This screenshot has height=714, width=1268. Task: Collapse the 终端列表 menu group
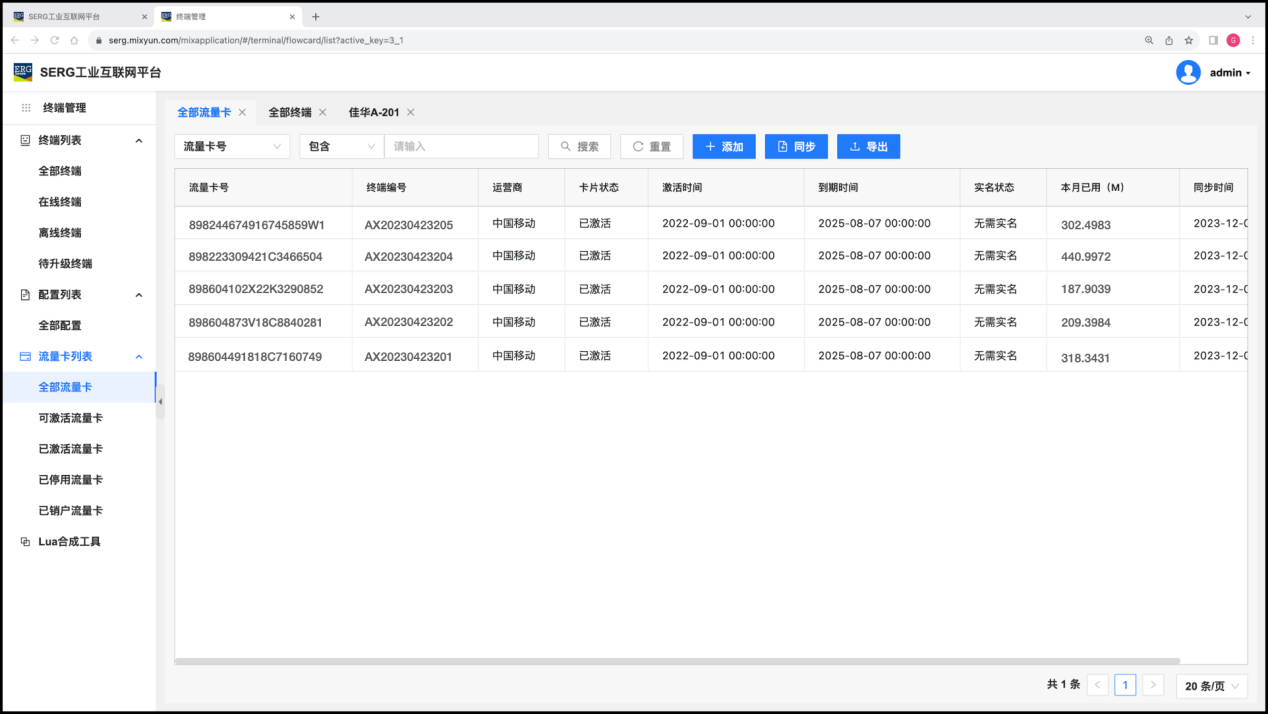pyautogui.click(x=139, y=141)
